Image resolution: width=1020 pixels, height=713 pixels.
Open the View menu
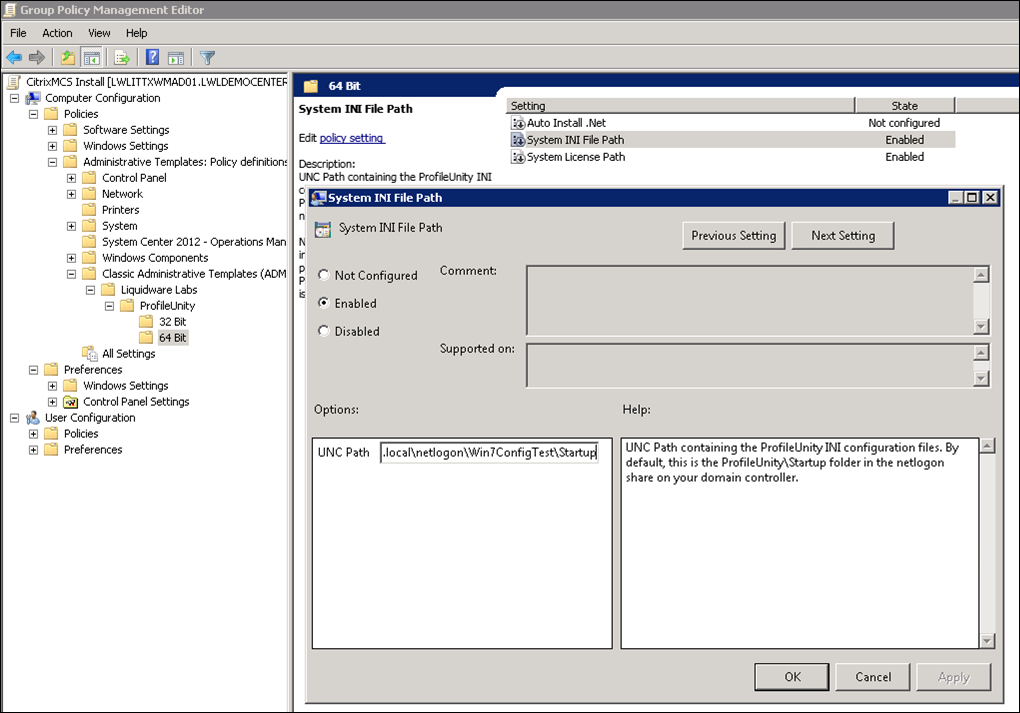pyautogui.click(x=99, y=33)
